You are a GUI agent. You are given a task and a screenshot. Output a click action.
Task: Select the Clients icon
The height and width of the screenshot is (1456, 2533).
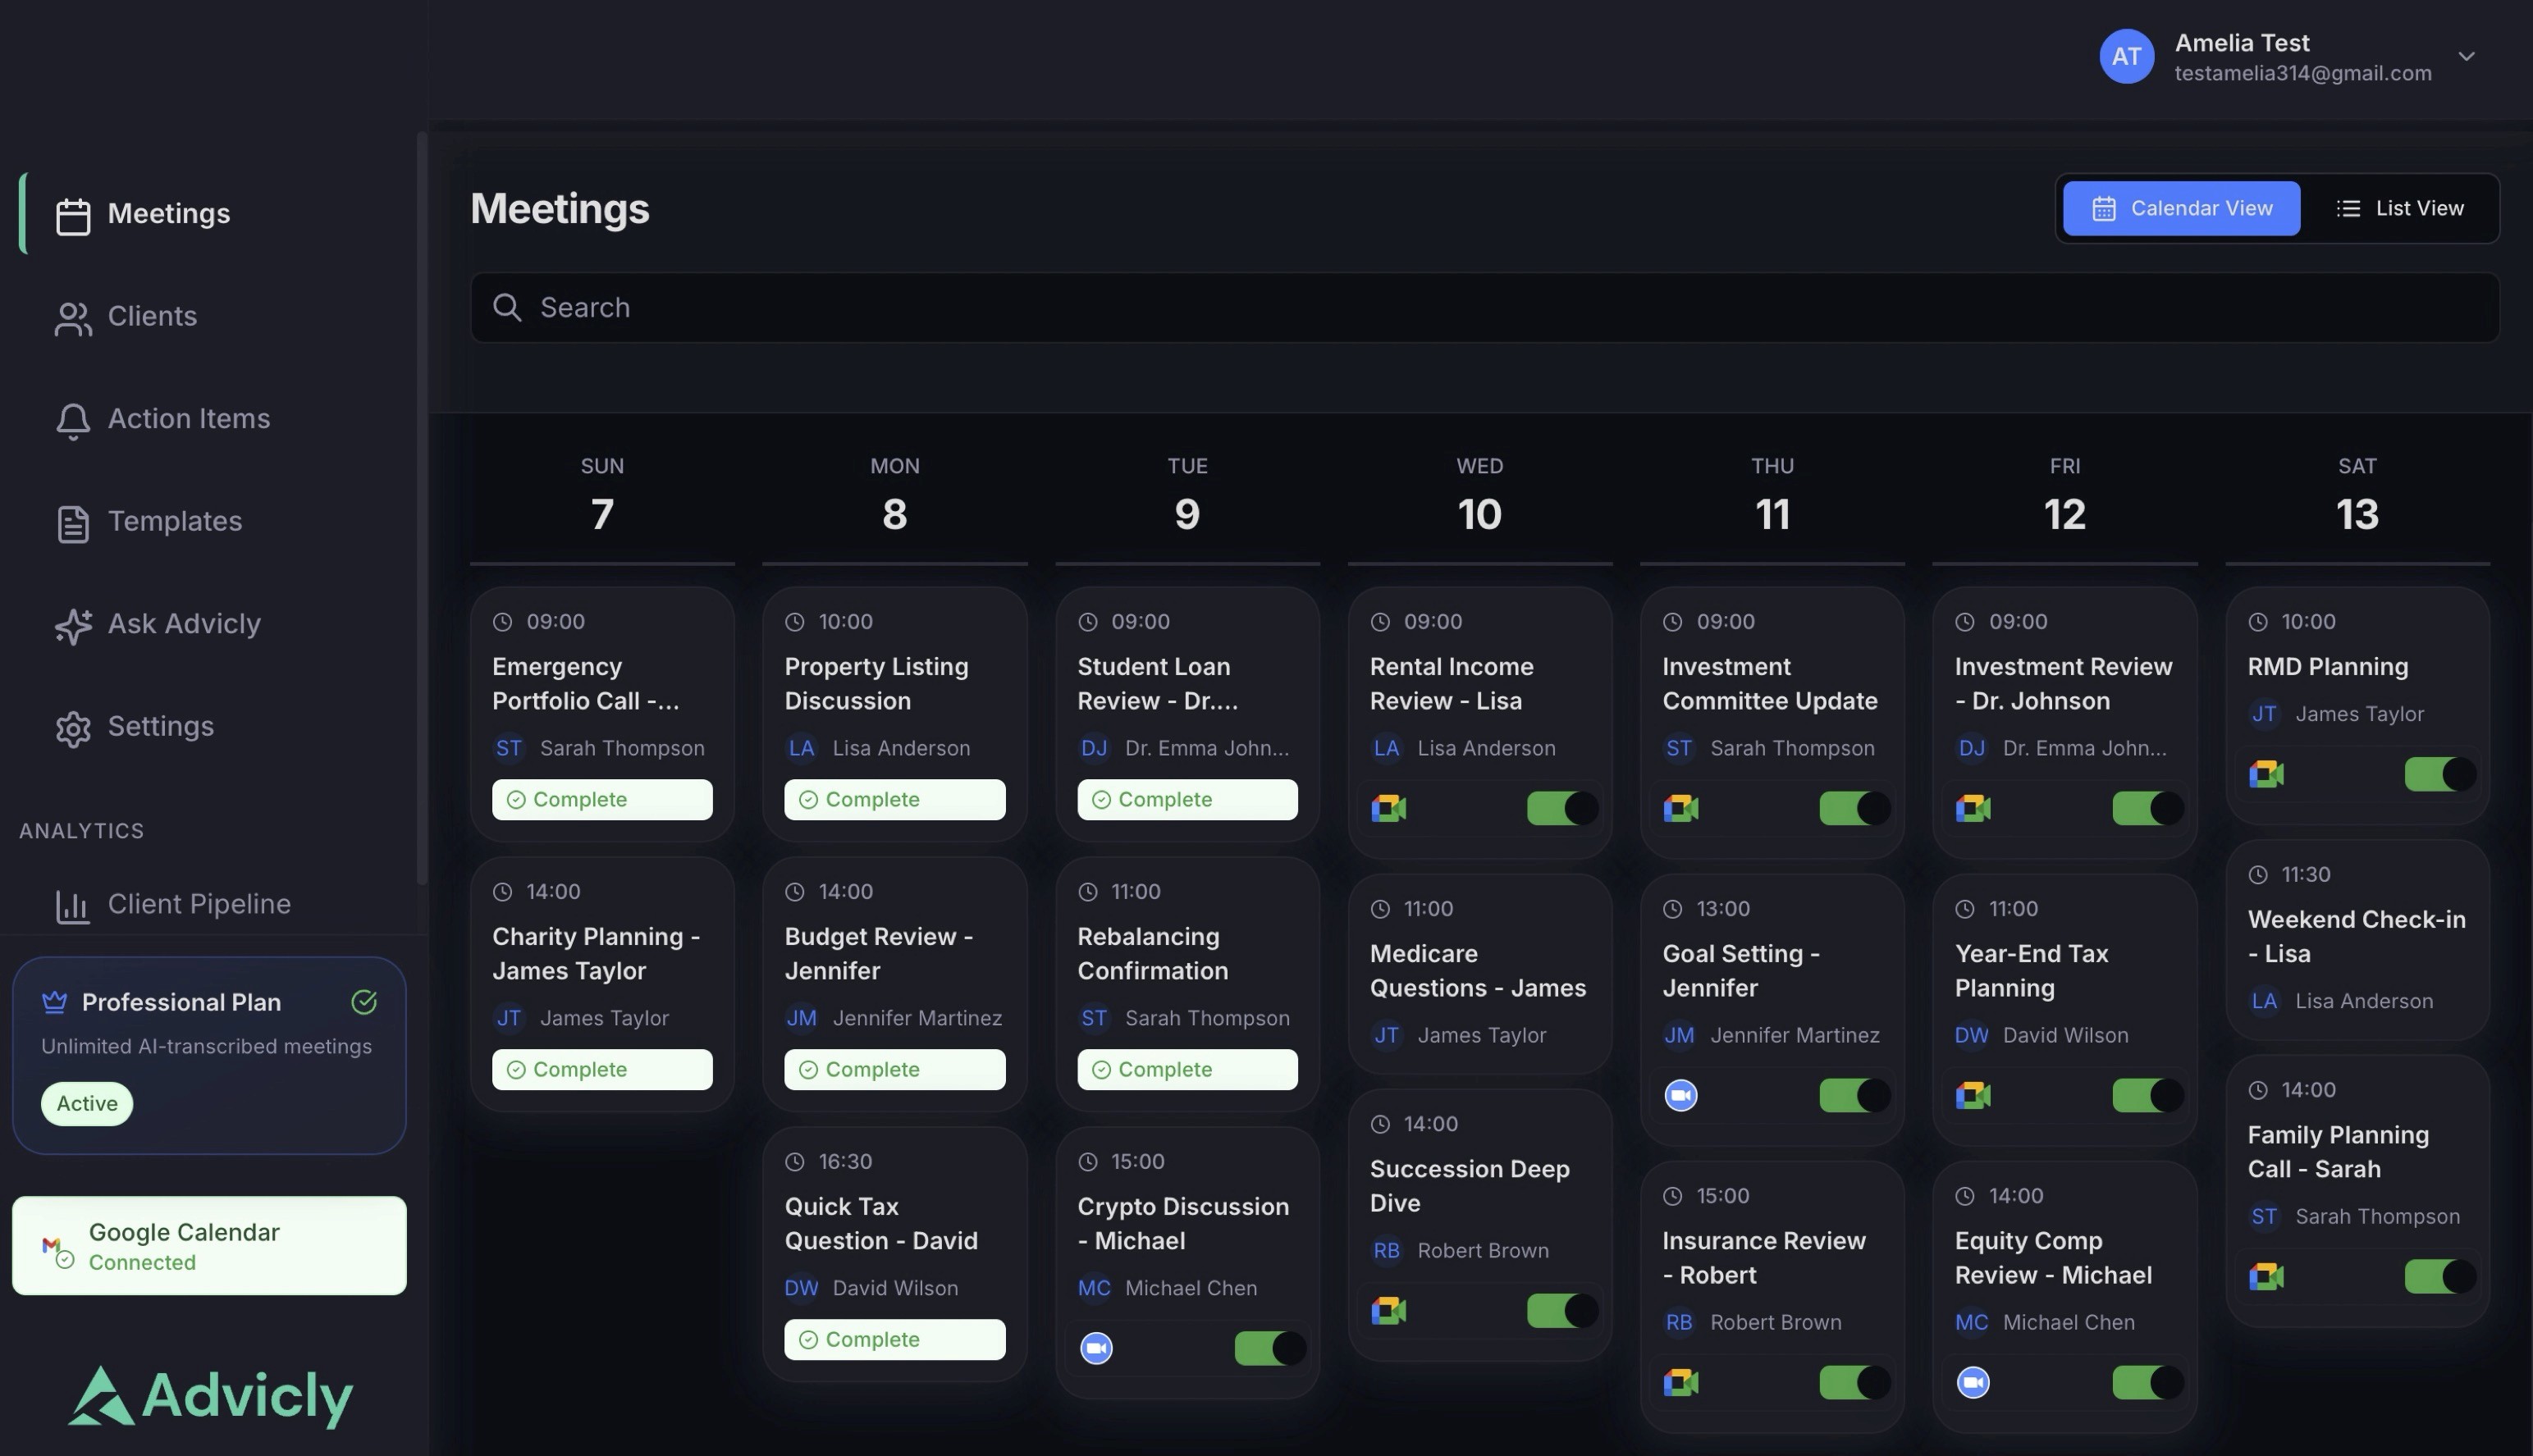[x=72, y=316]
